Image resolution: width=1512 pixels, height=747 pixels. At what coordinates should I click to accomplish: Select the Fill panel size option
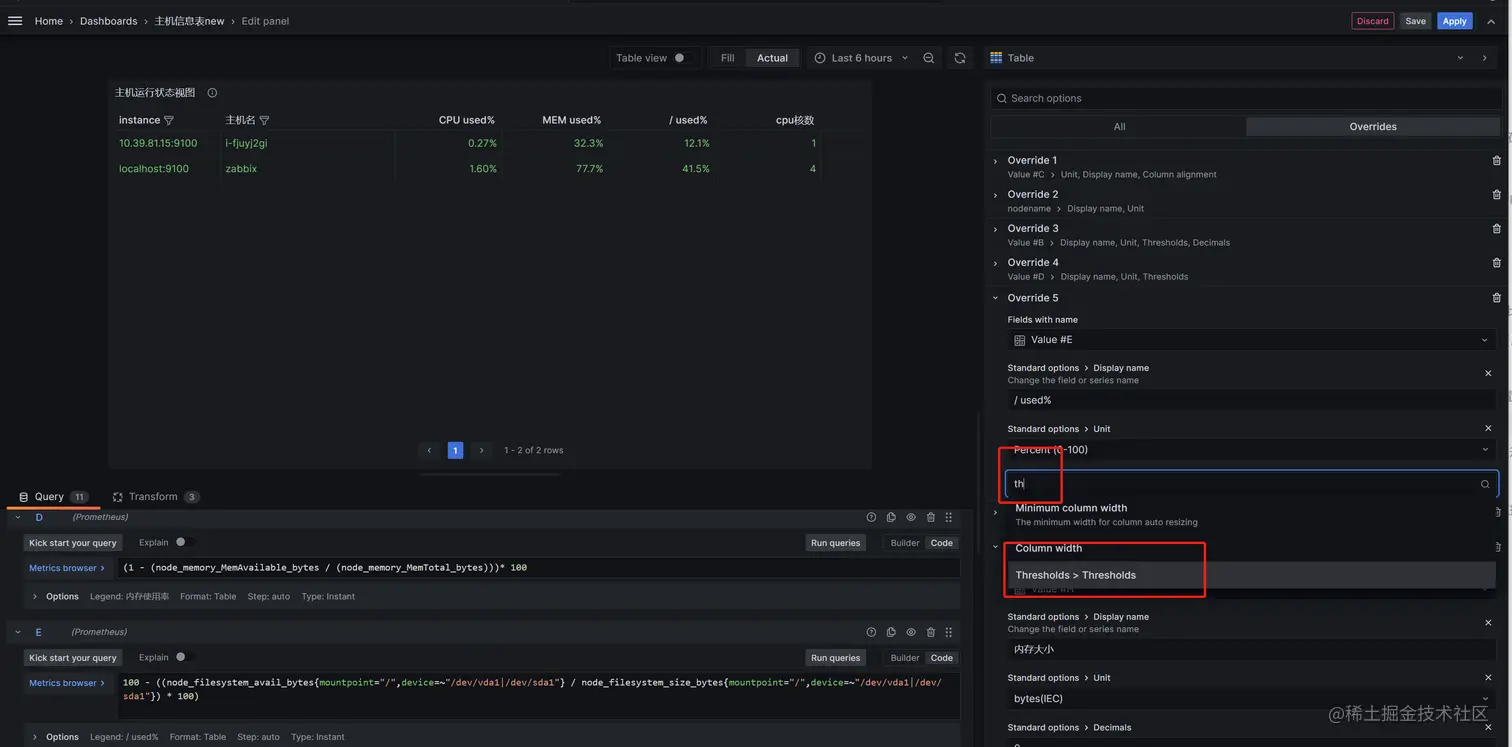tap(728, 58)
